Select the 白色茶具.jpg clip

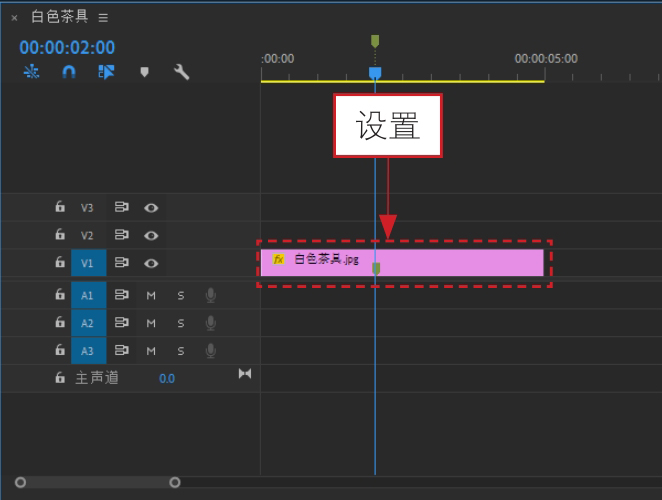[402, 263]
